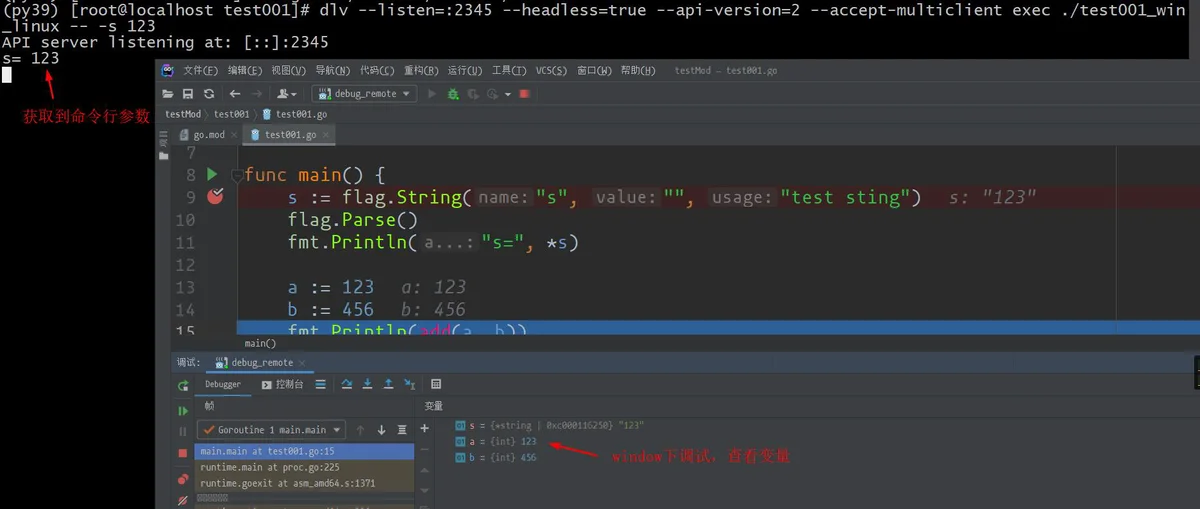Close the go.mod editor tab

tap(235, 135)
